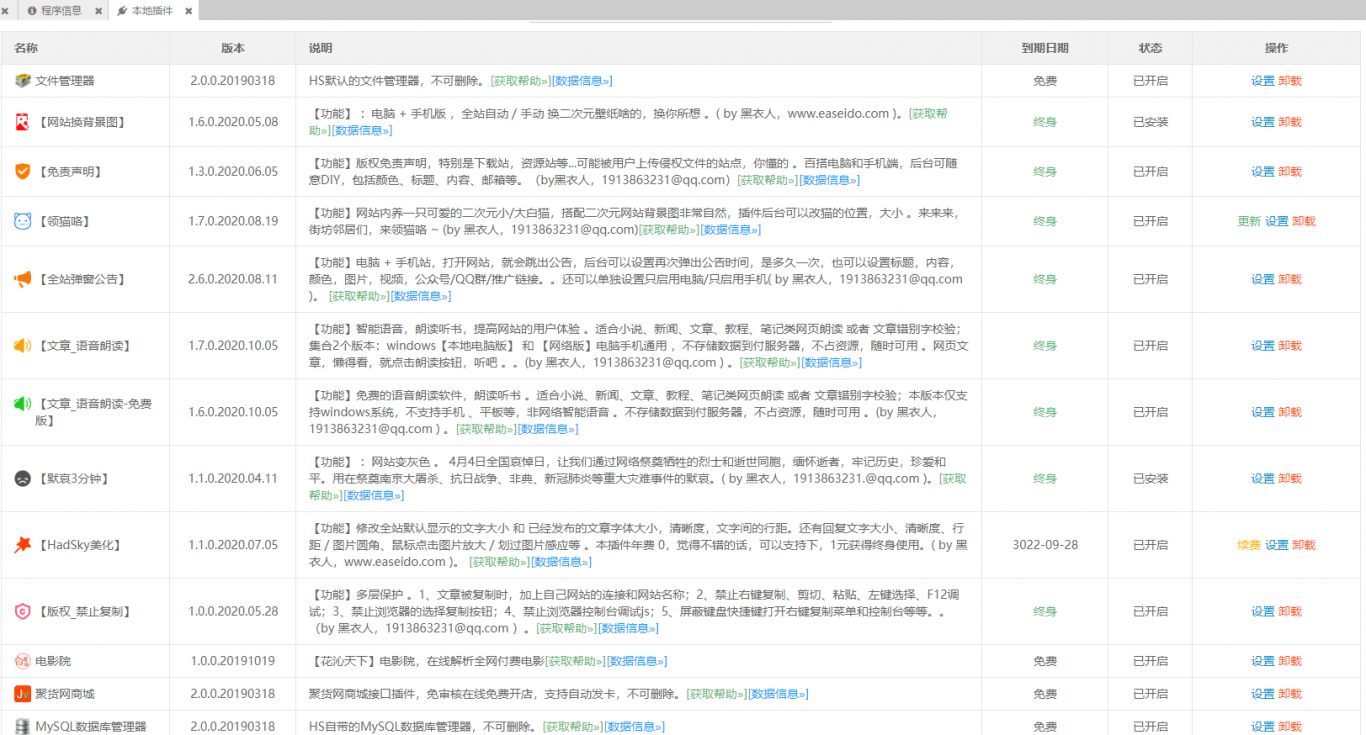This screenshot has width=1366, height=735.
Task: Click 获取帮助 link for 文件管理器
Action: point(520,81)
